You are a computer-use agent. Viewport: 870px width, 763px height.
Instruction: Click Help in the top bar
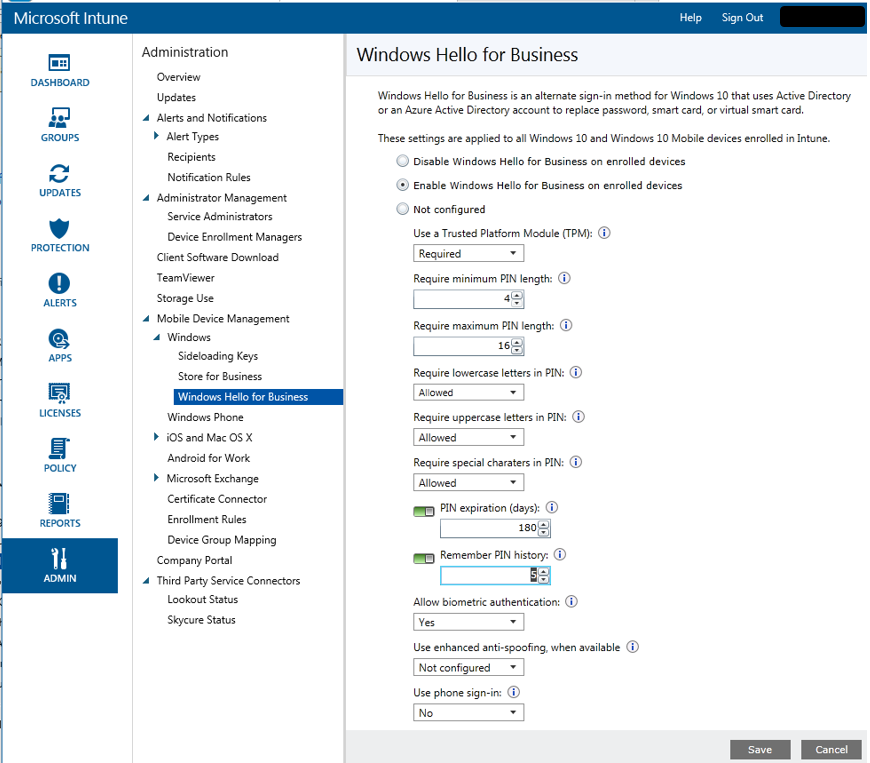click(x=690, y=17)
